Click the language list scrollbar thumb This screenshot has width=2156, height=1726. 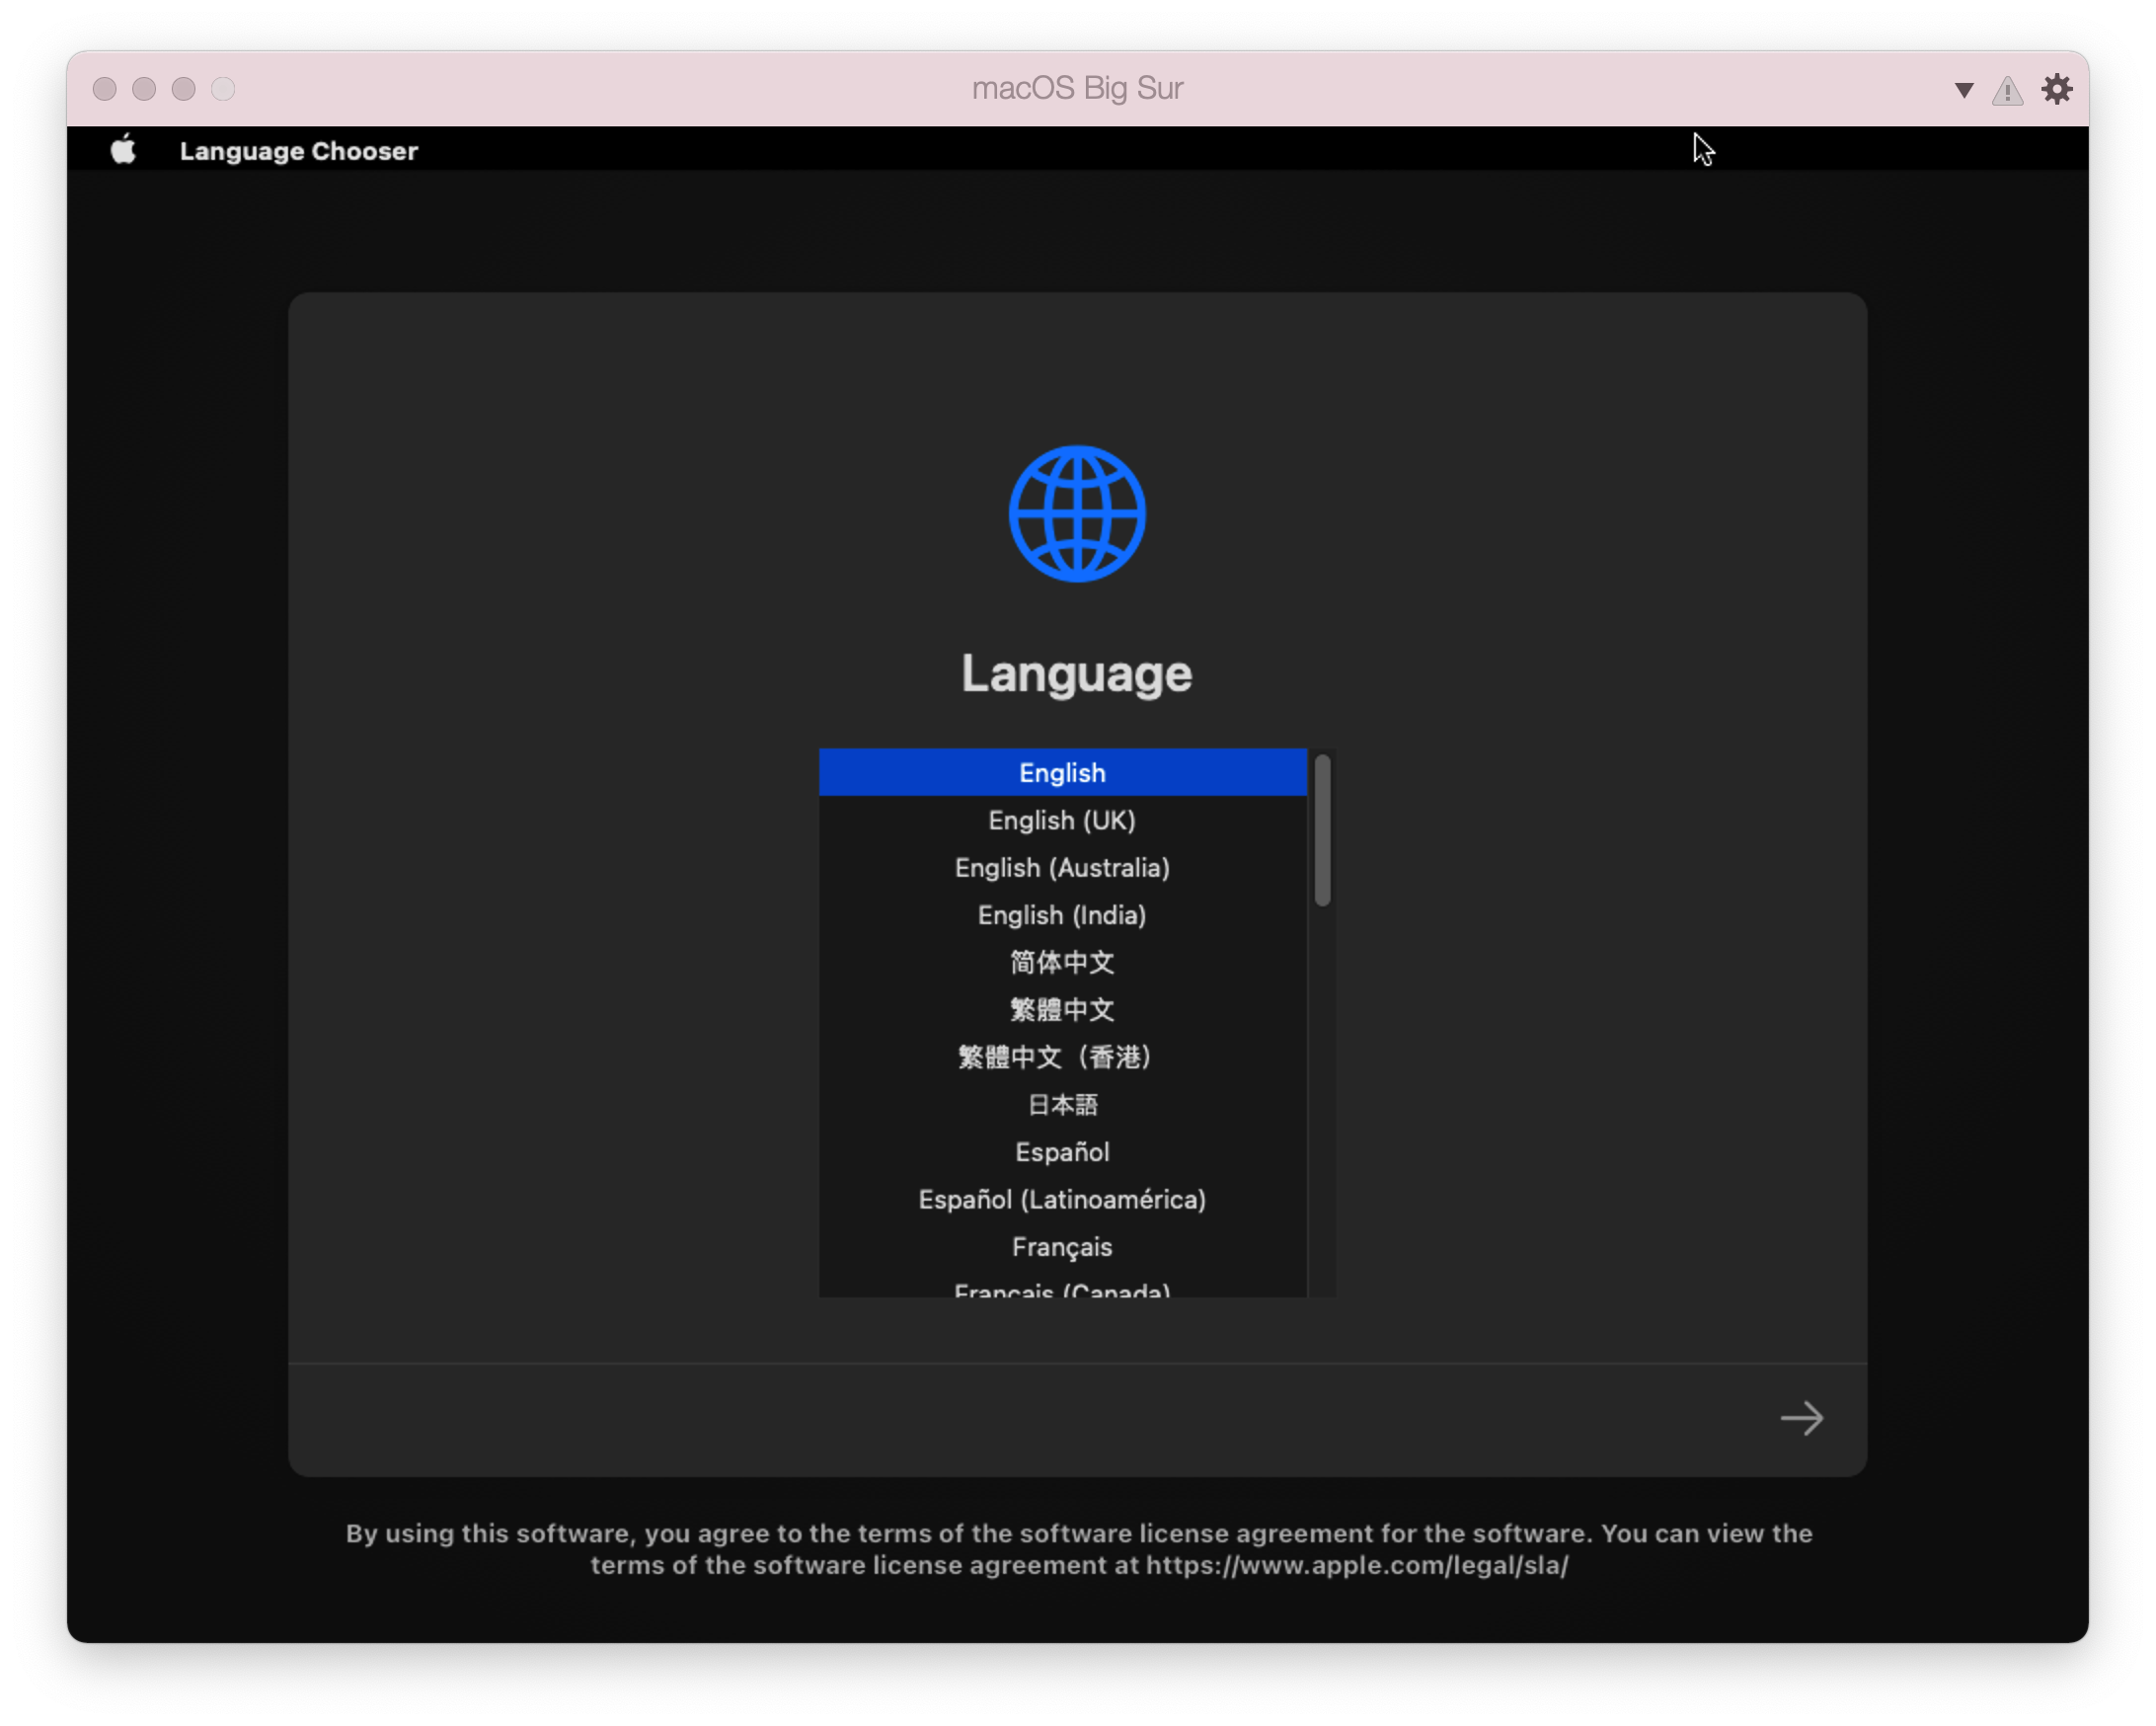1322,830
